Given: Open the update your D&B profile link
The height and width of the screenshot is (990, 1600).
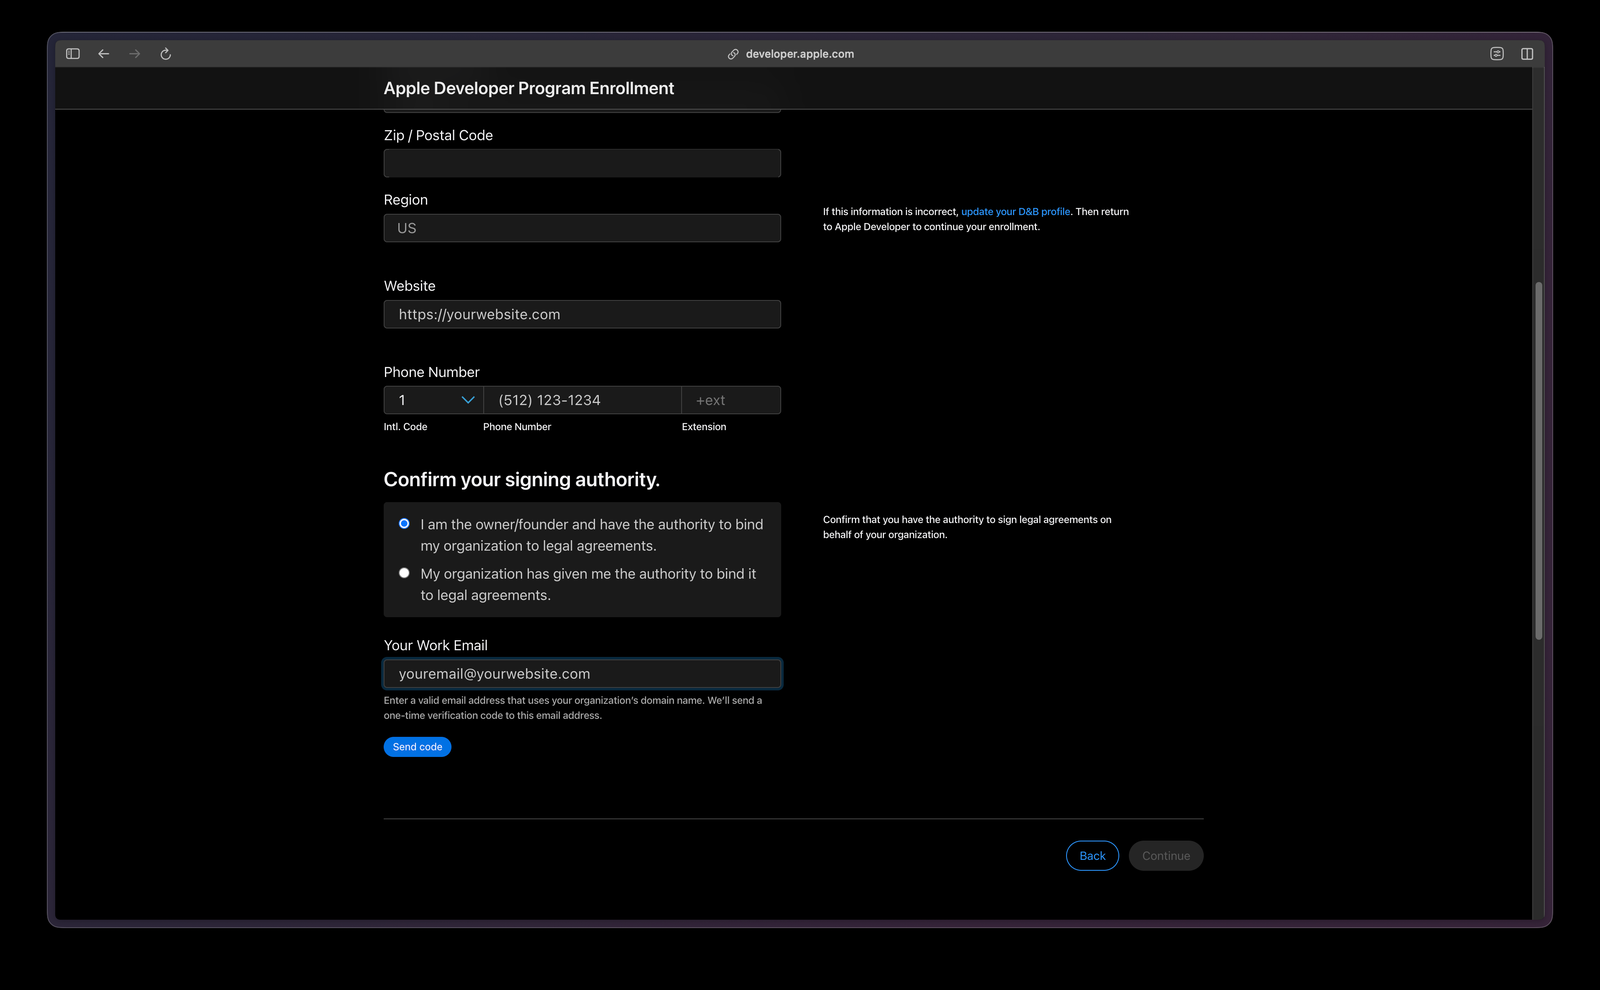Looking at the screenshot, I should 1015,212.
